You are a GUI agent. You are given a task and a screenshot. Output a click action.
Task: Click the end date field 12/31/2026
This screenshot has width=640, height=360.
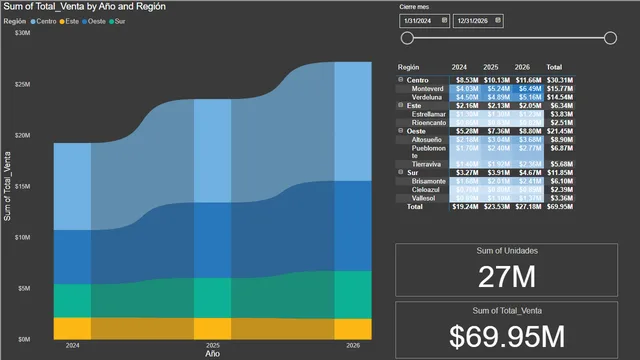pos(478,21)
